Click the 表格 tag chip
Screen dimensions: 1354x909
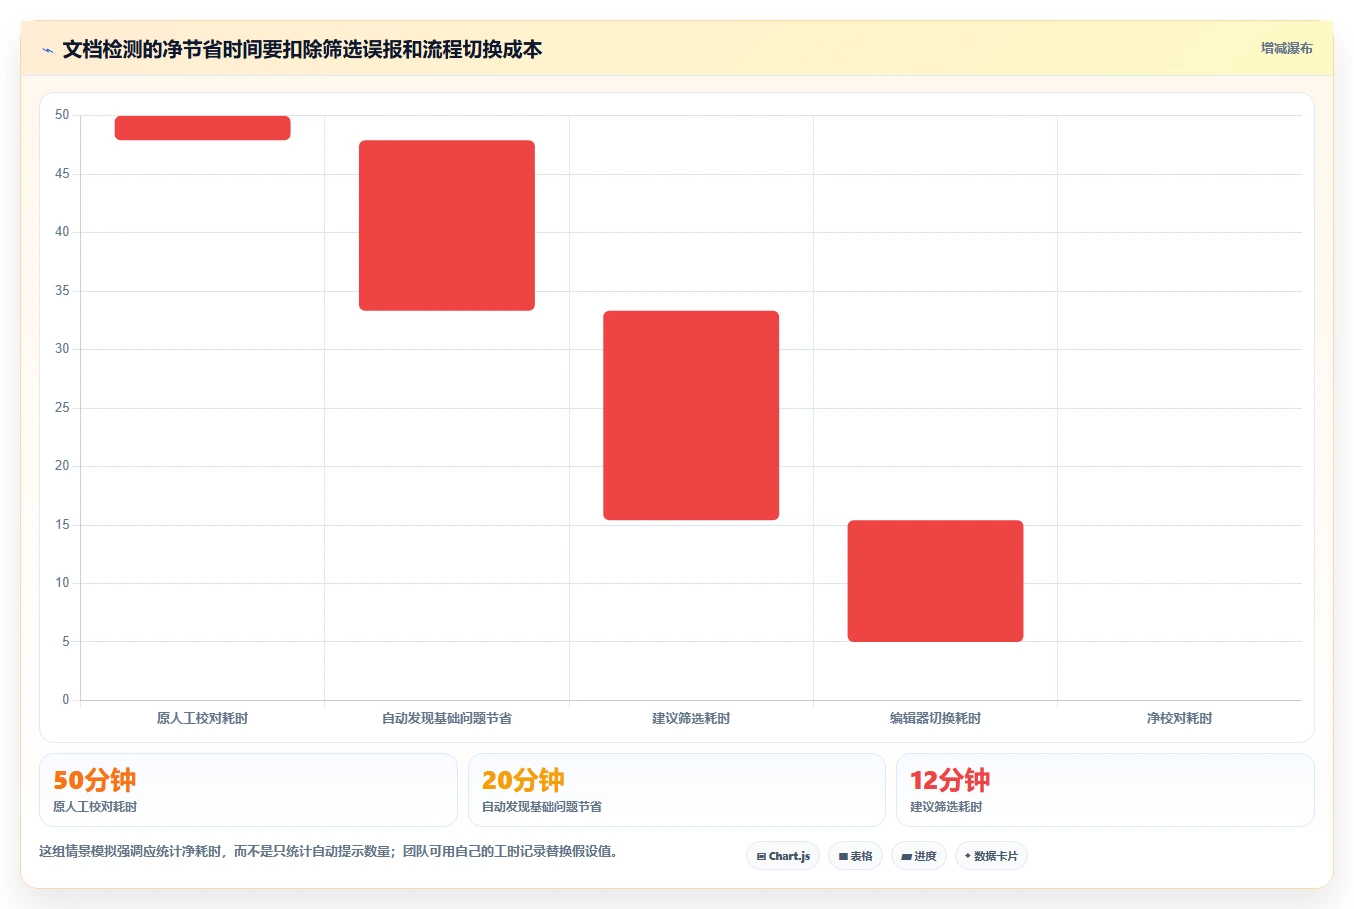coord(855,856)
